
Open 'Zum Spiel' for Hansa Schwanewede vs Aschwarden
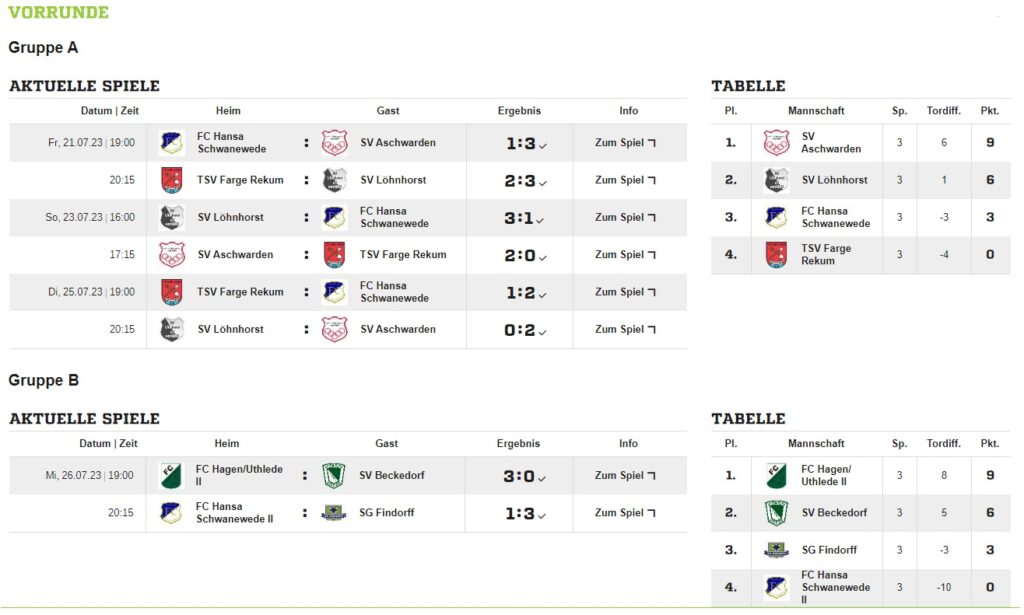[x=625, y=143]
